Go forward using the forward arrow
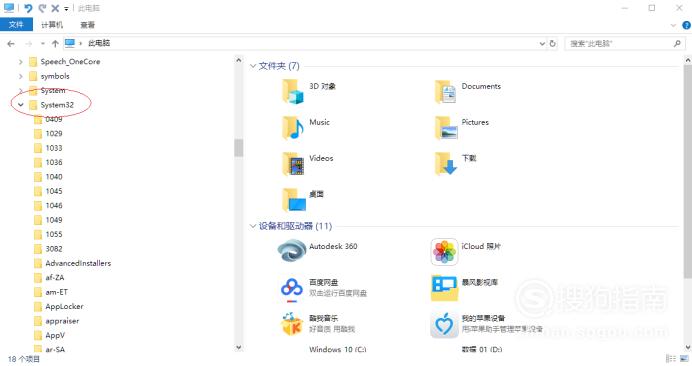 click(29, 43)
